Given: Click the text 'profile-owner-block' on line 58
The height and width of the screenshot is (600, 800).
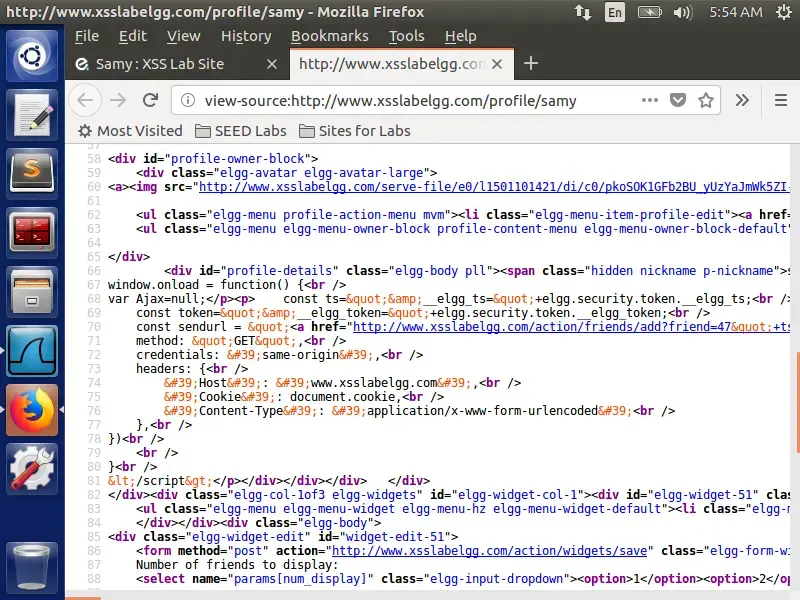Looking at the screenshot, I should [238, 159].
